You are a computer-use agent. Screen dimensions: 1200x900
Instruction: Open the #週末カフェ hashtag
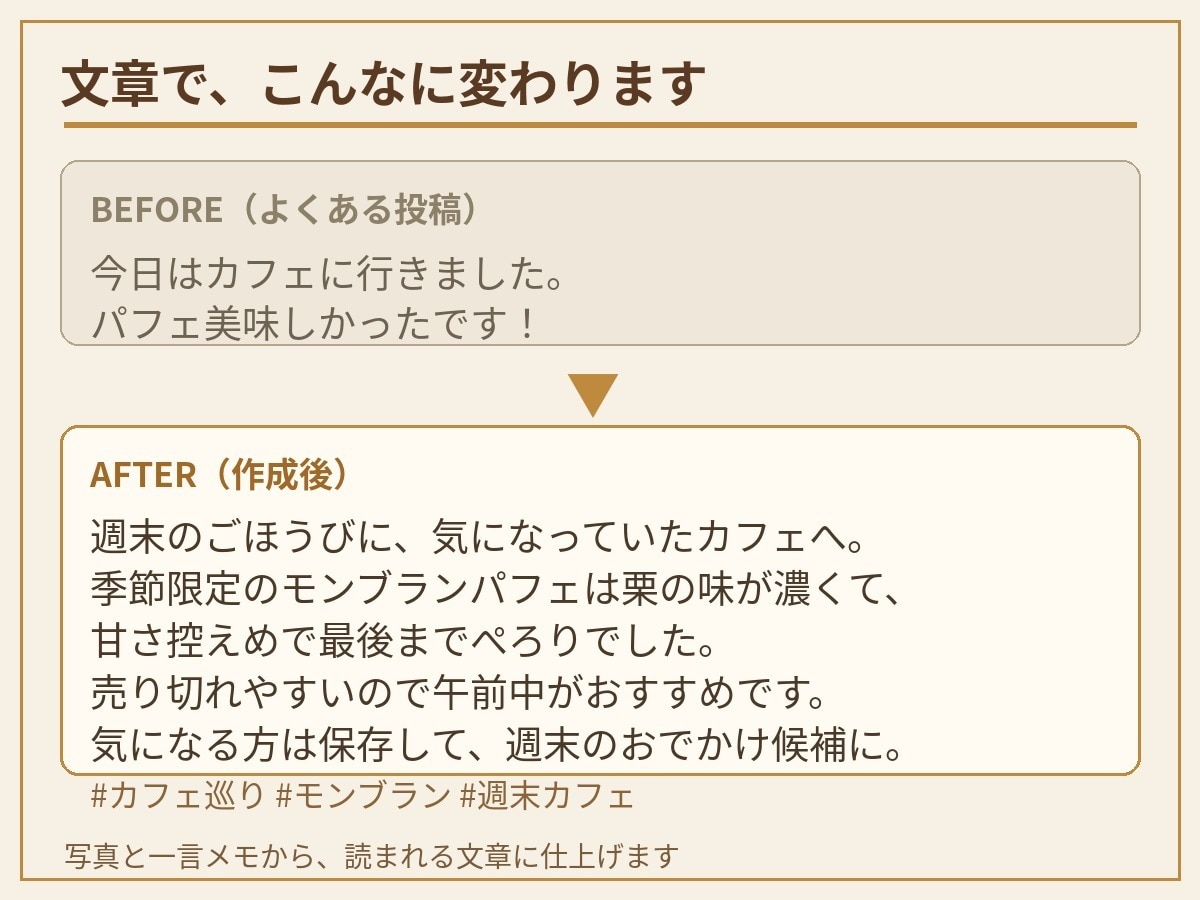coord(547,797)
